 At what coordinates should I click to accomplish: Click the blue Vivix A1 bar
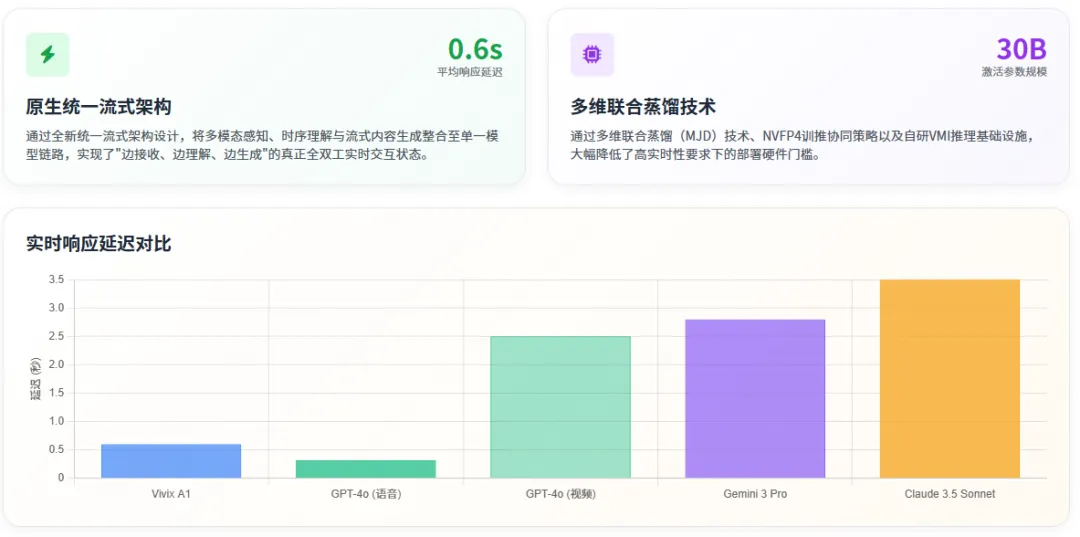tap(171, 461)
